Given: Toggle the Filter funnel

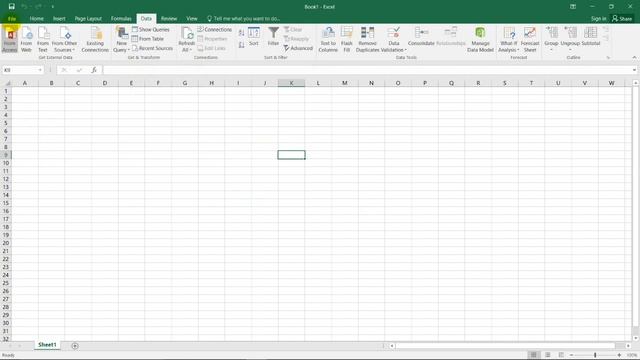Looking at the screenshot, I should pyautogui.click(x=273, y=37).
